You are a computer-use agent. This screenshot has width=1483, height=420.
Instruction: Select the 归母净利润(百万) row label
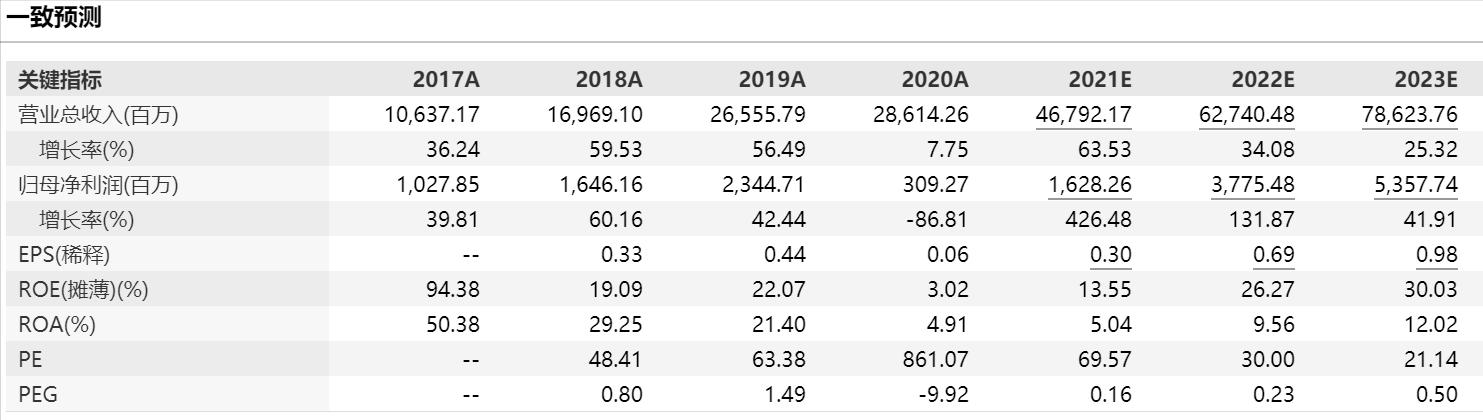[98, 185]
